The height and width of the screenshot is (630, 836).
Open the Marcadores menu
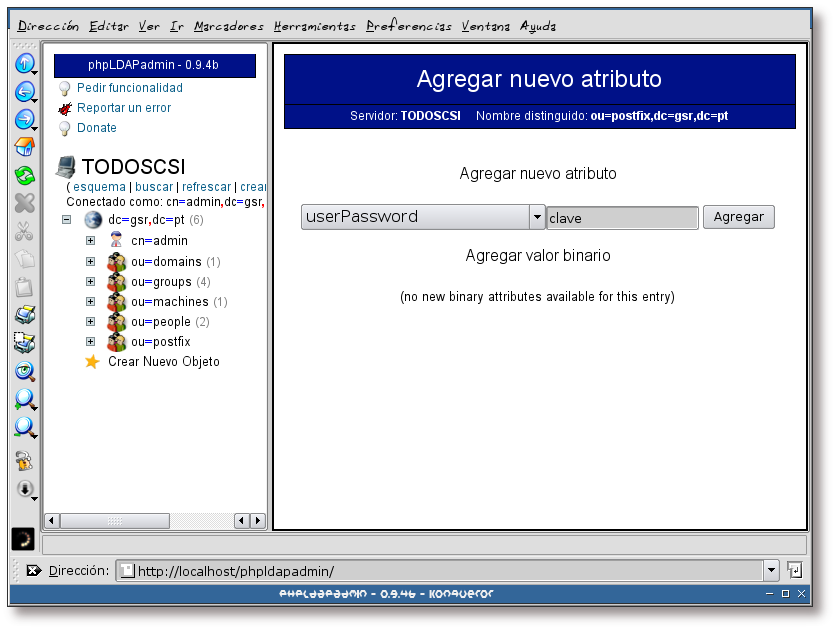click(x=227, y=26)
